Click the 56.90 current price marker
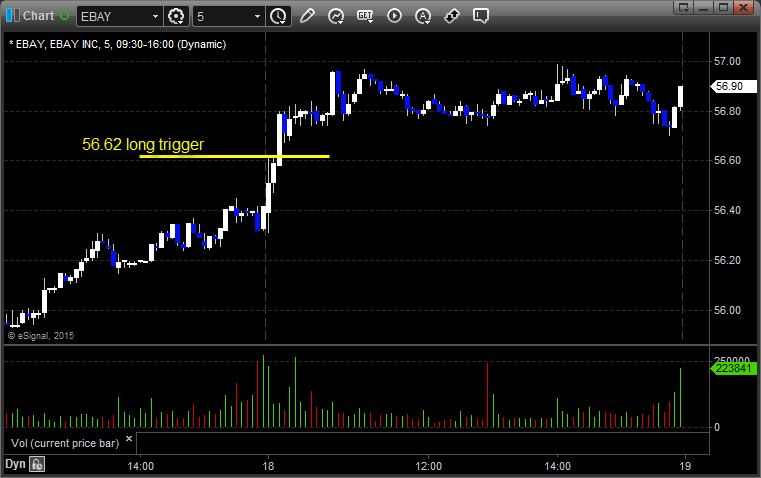The image size is (761, 478). click(x=733, y=86)
